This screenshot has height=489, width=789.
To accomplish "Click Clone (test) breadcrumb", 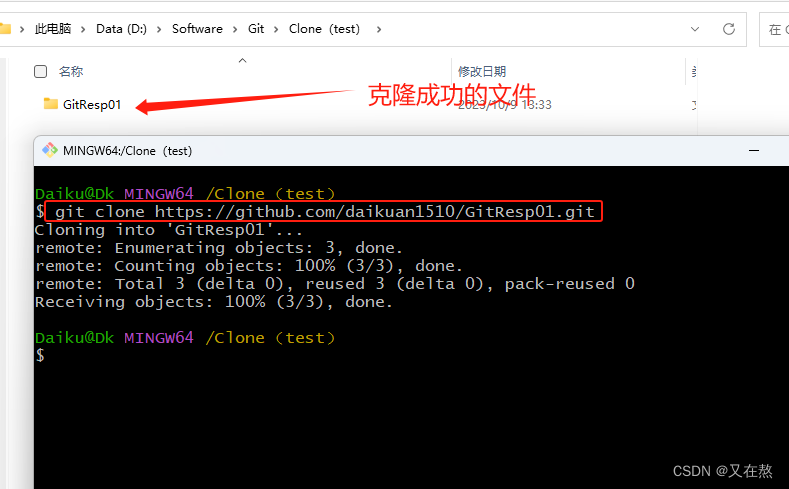I will [x=325, y=29].
